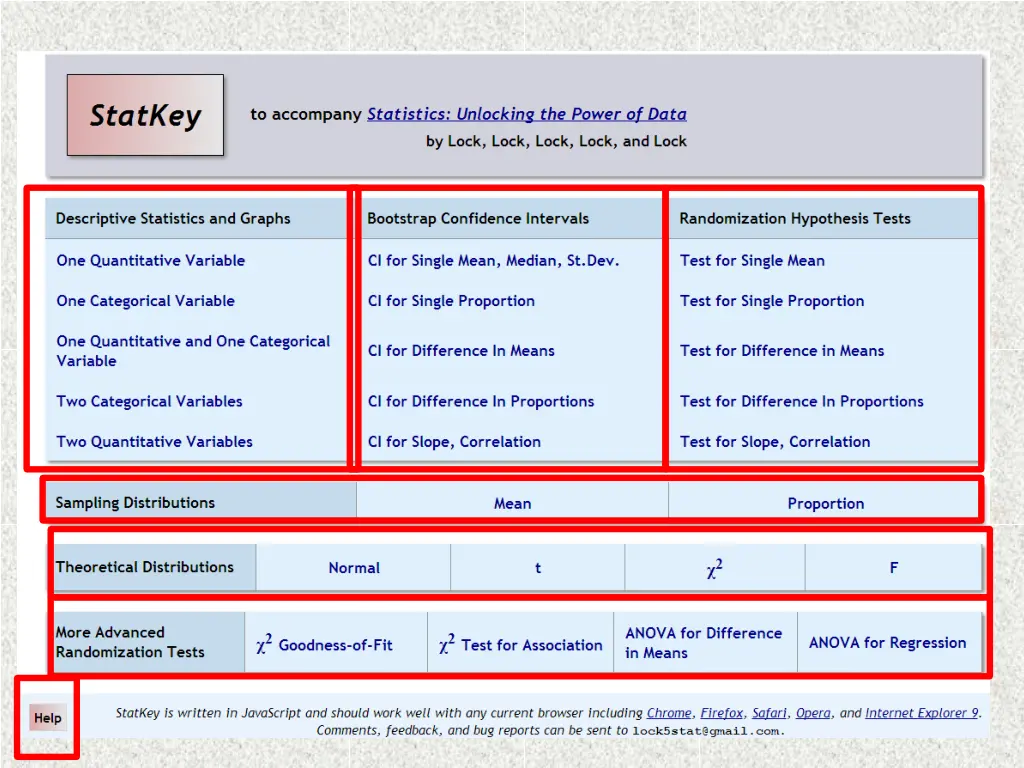This screenshot has width=1024, height=768.
Task: Open Normal theoretical distribution
Action: (x=354, y=568)
